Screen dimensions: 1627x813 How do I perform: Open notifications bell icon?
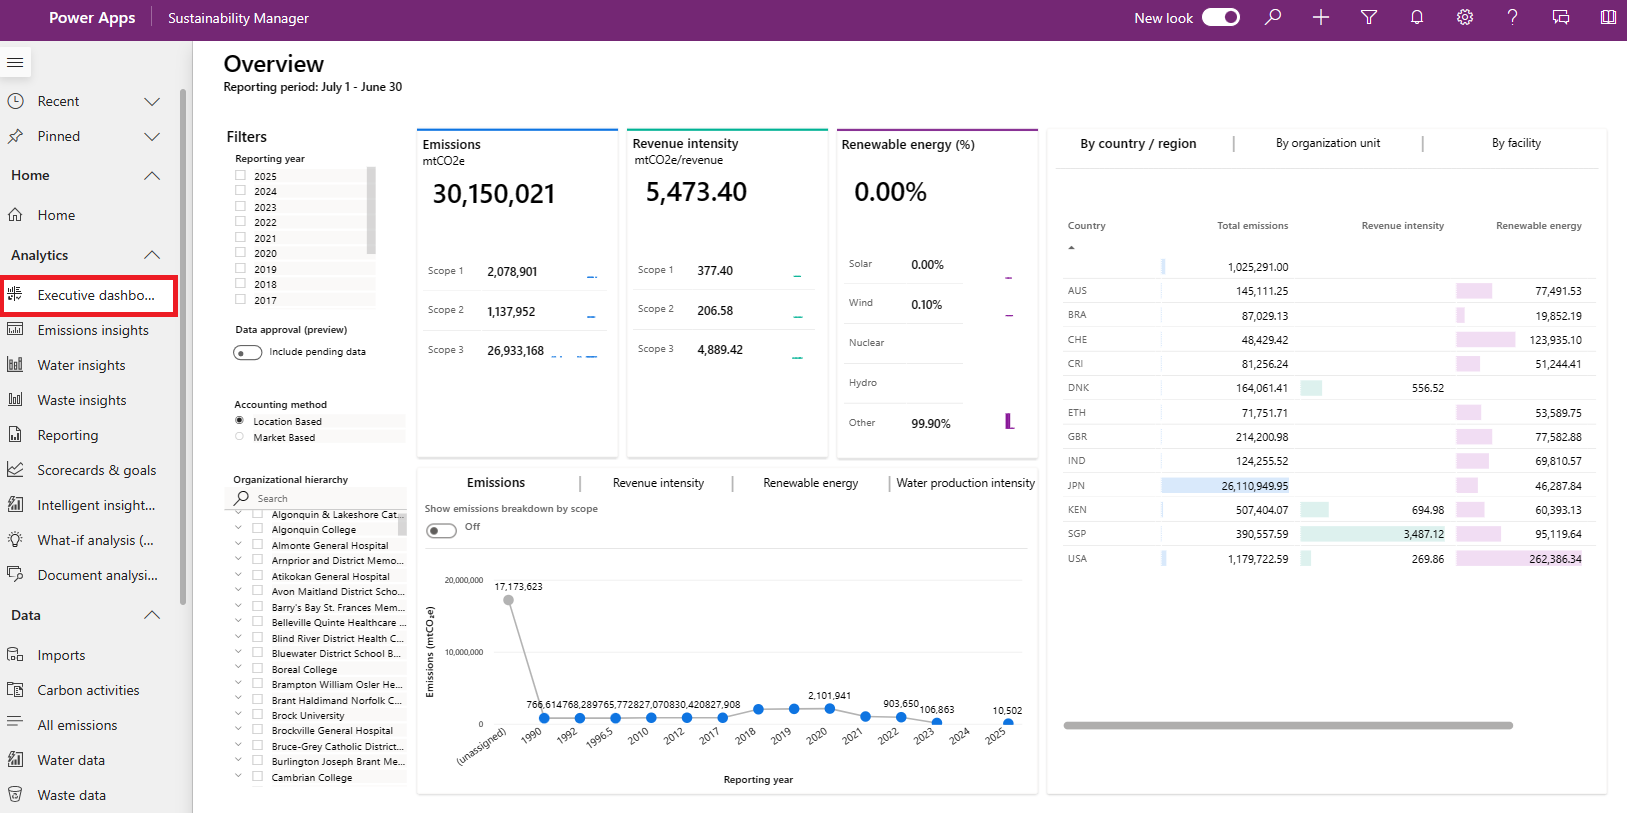point(1417,17)
